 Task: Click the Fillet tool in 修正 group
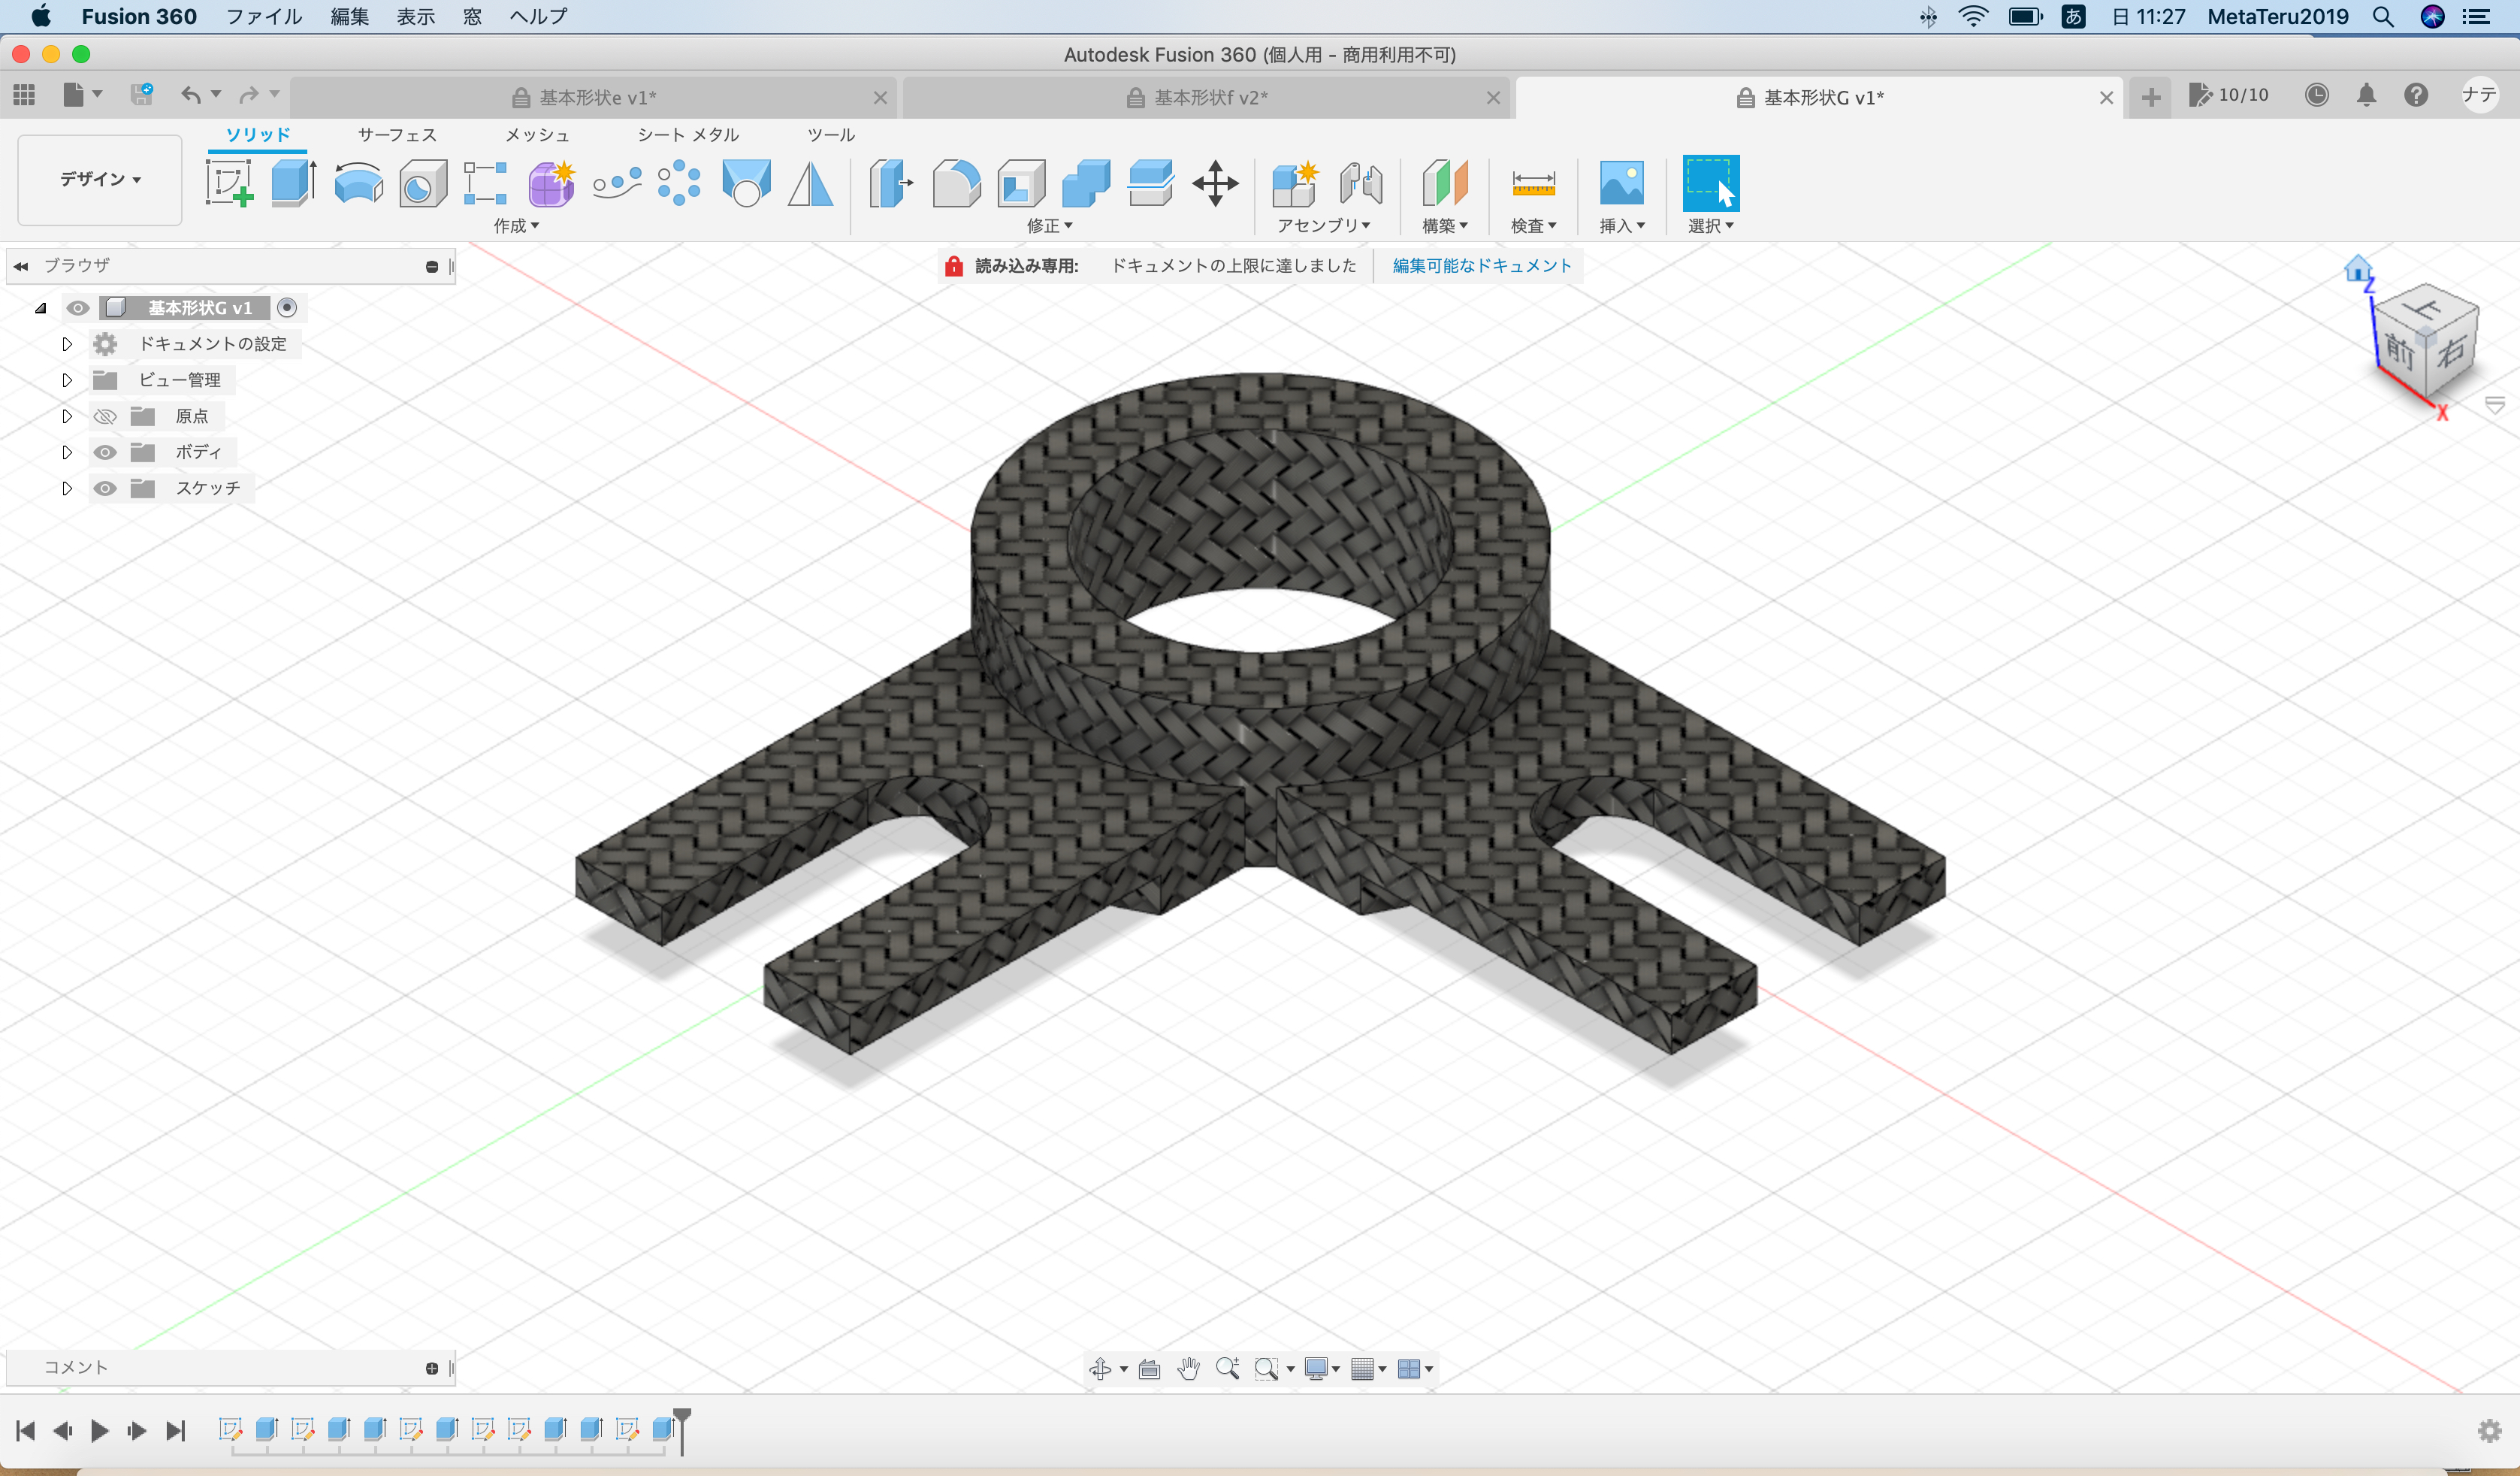956,184
